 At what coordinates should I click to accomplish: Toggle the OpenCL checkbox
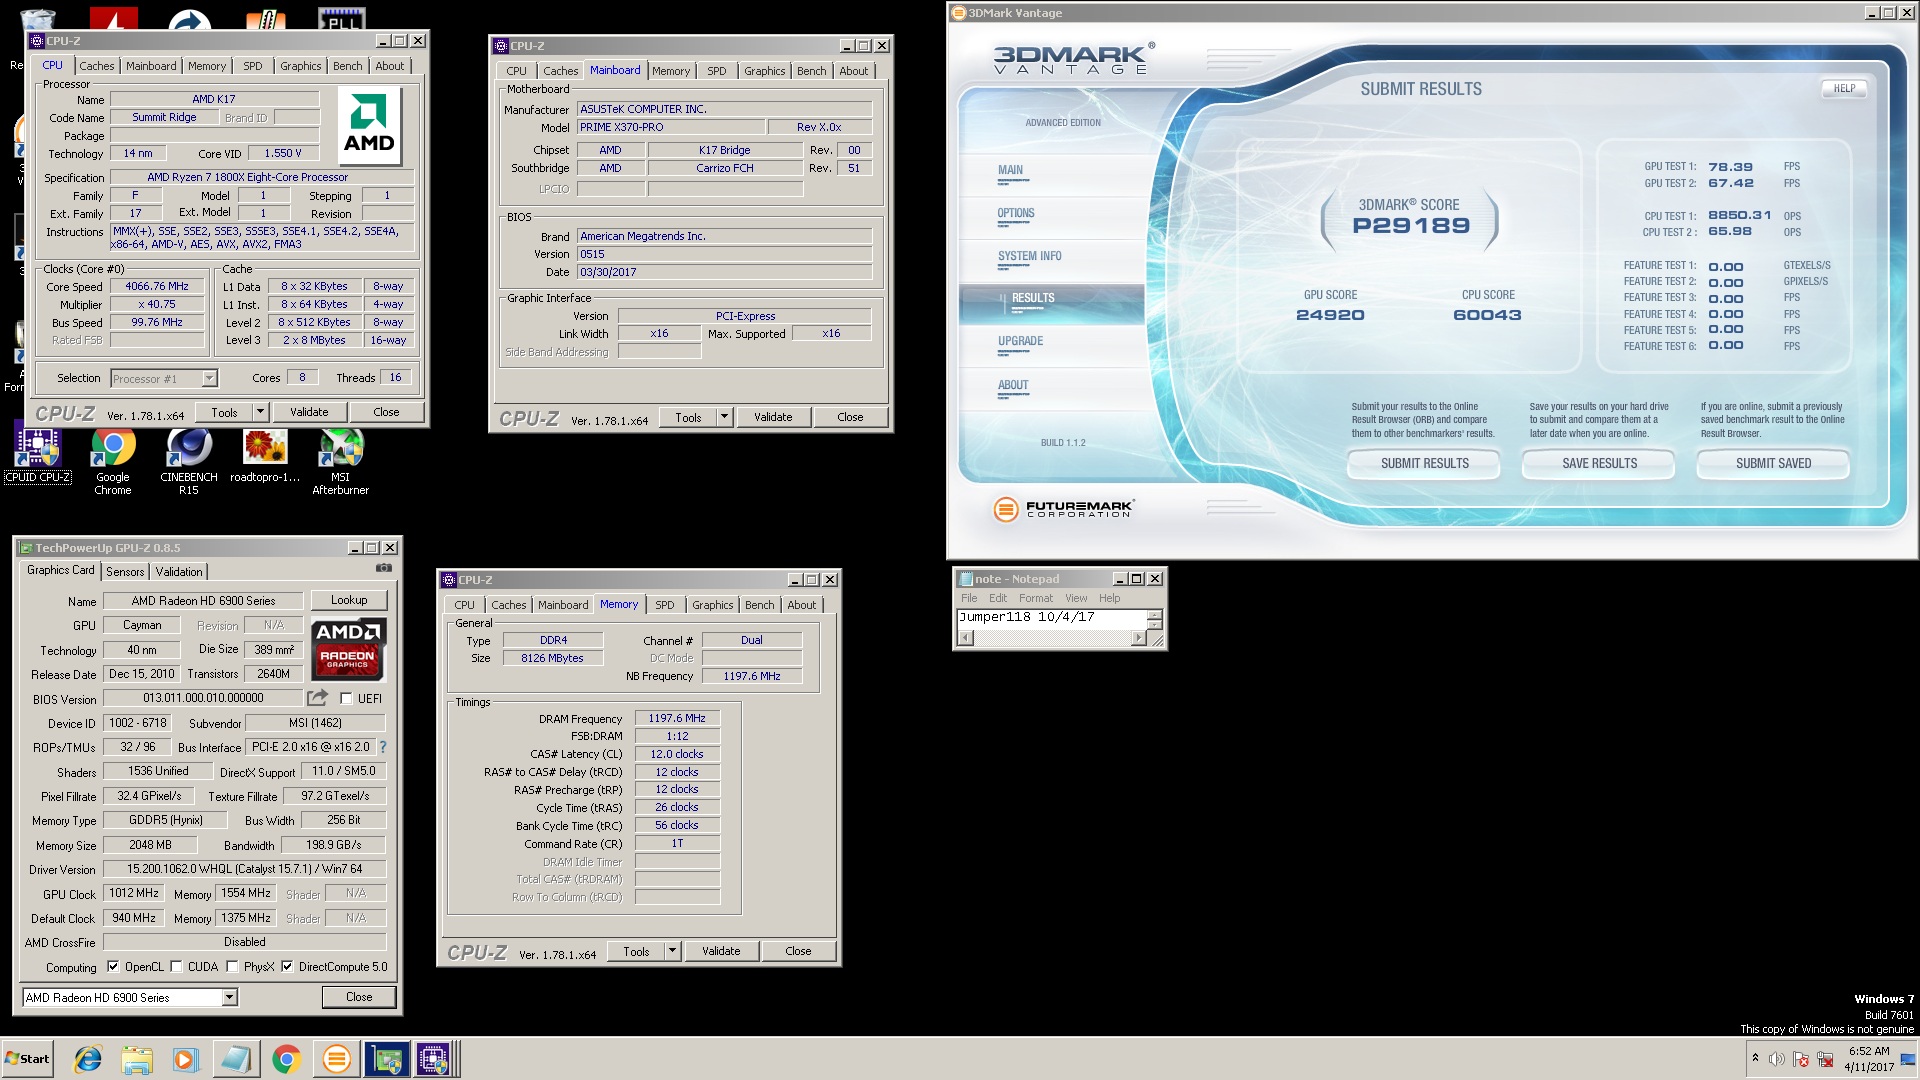click(113, 967)
